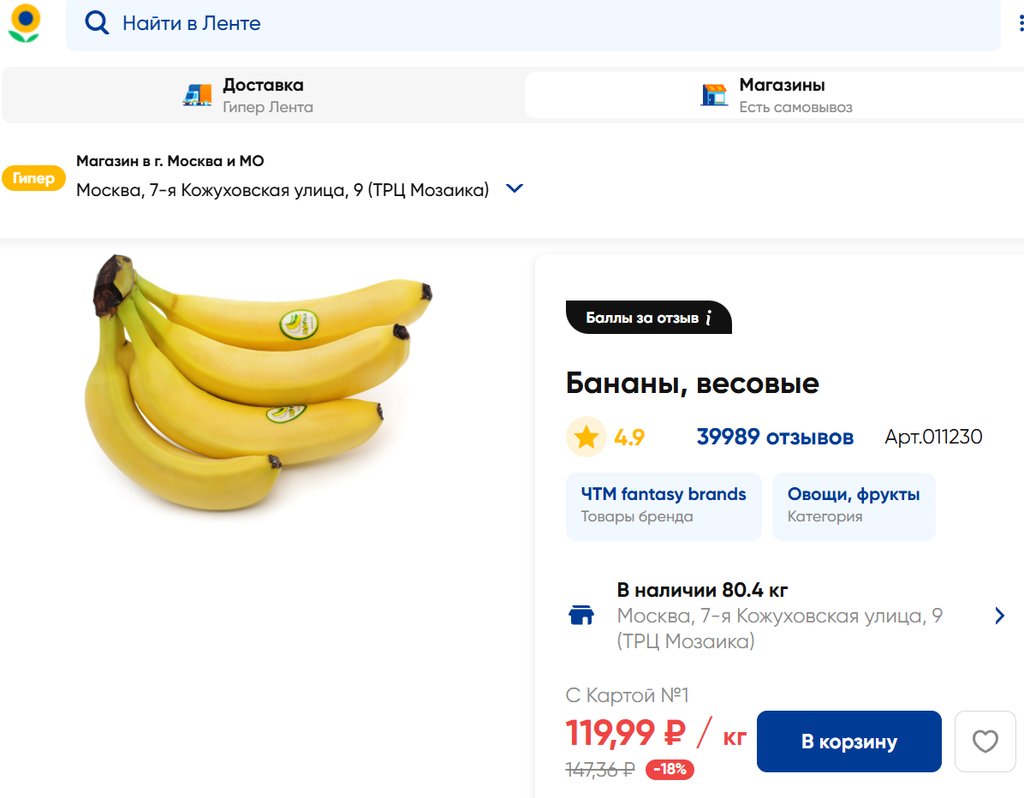Click the store icon beside availability
Viewport: 1024px width, 798px height.
[x=581, y=615]
